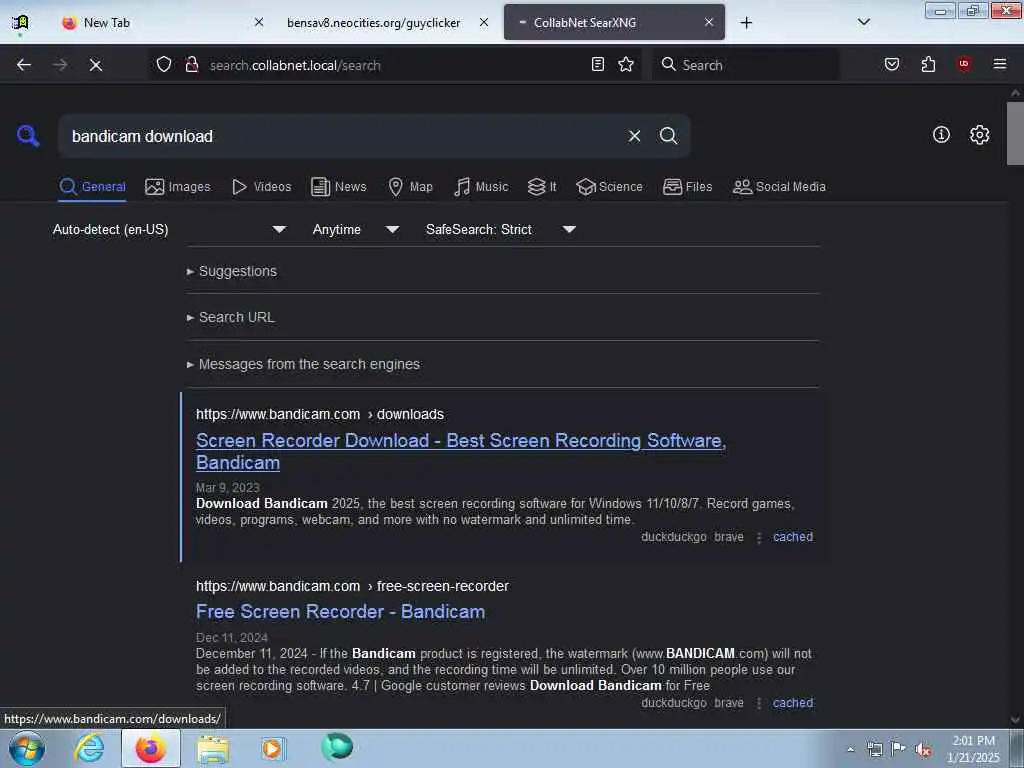Click the network tray icon

pos(874,750)
